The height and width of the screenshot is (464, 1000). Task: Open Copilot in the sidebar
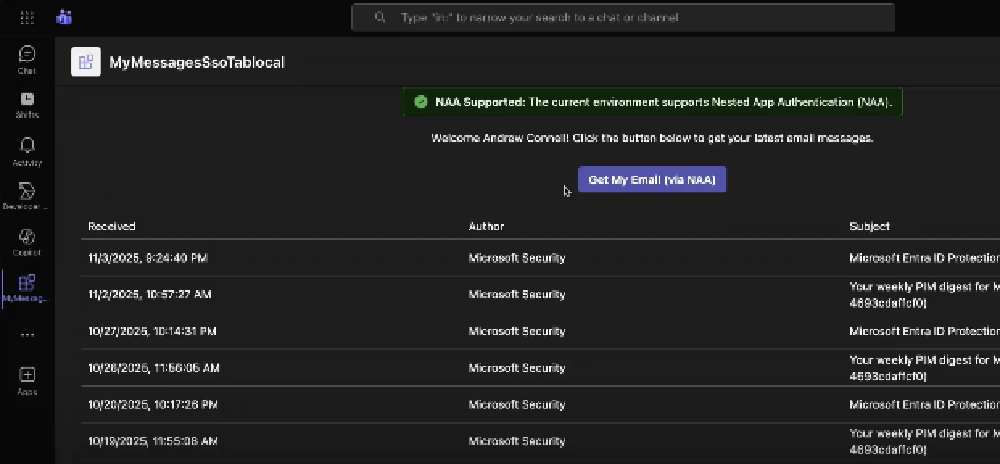pyautogui.click(x=27, y=242)
